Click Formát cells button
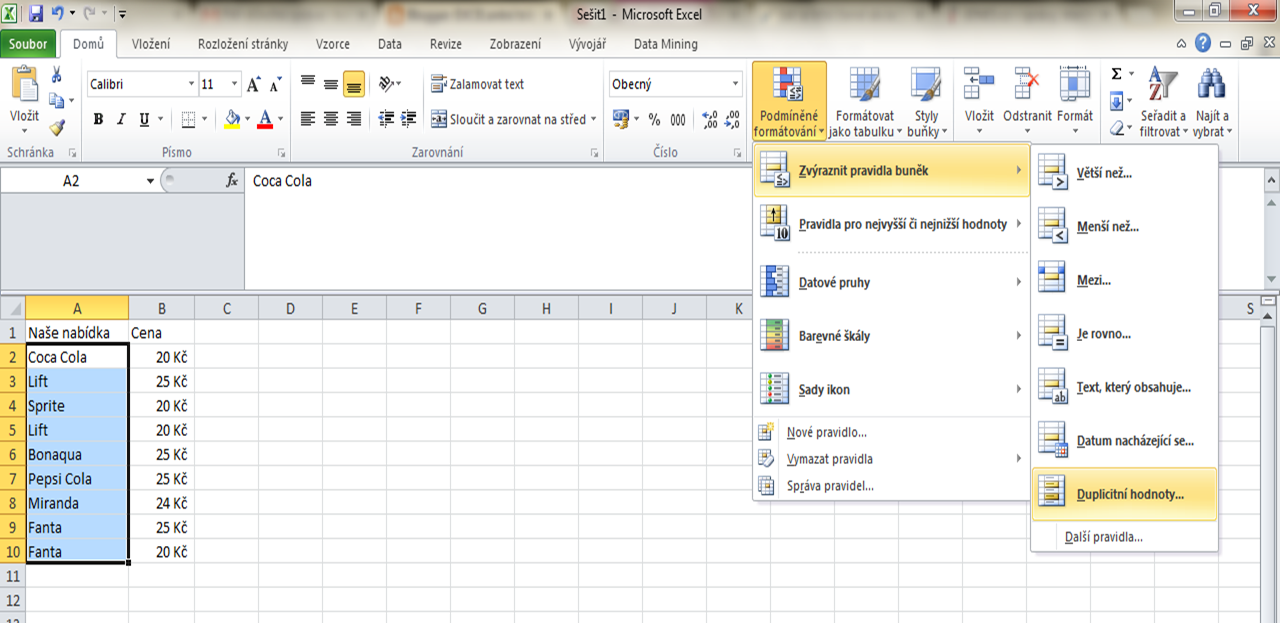 [1075, 101]
